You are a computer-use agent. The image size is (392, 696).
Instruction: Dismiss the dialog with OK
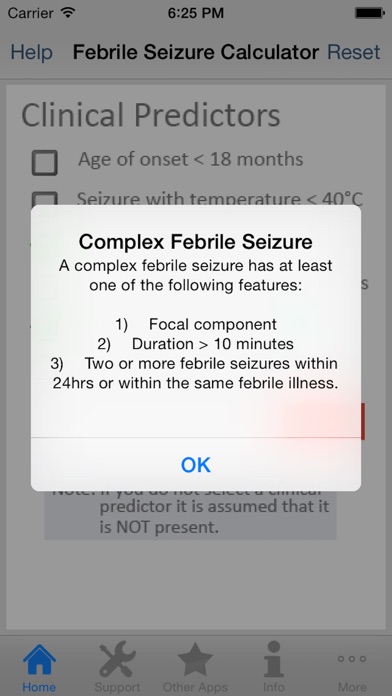[196, 464]
